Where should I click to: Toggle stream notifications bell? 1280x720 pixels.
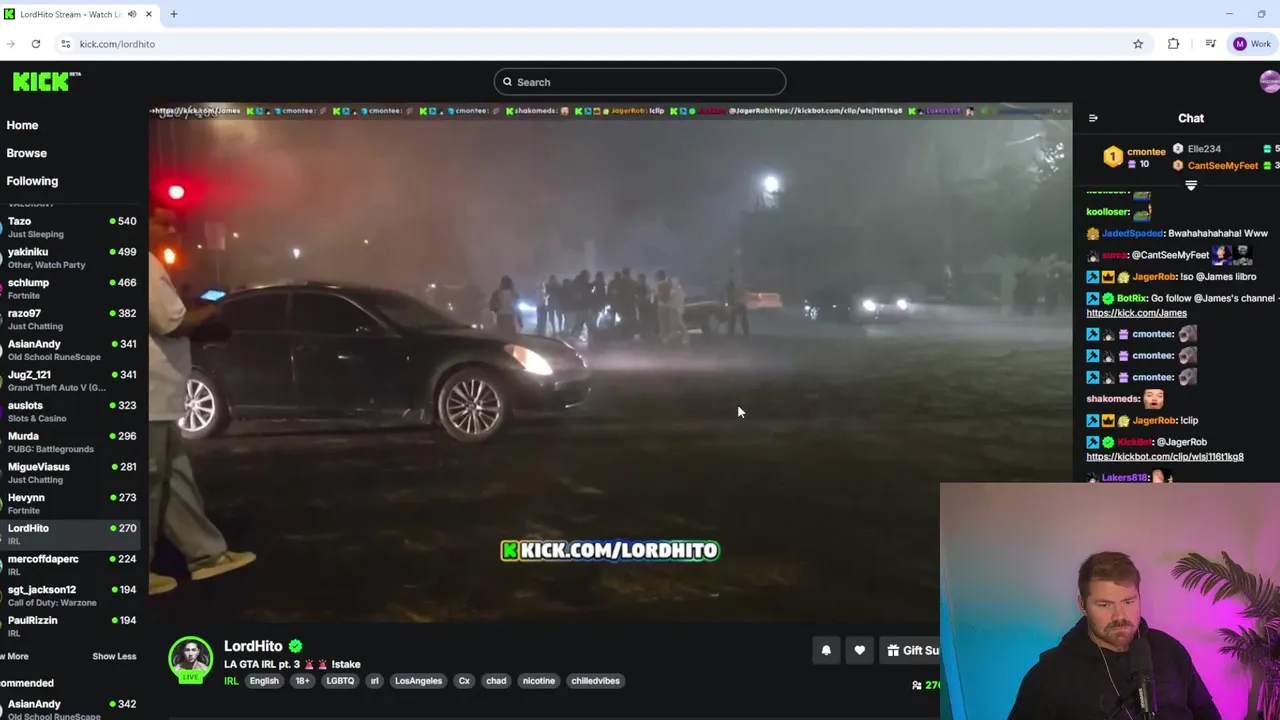[x=826, y=651]
